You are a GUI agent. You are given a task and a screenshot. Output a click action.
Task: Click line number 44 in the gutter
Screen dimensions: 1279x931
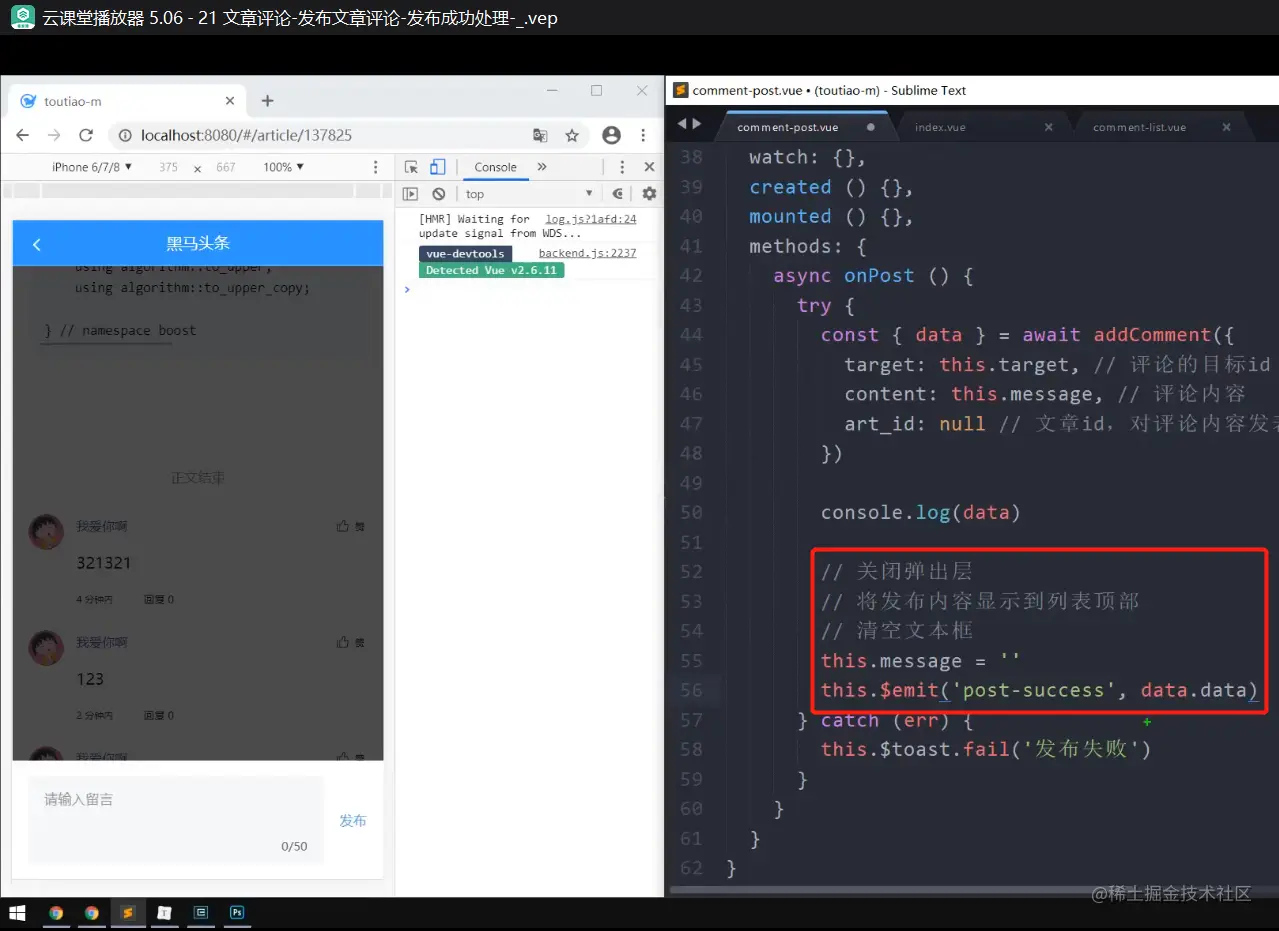tap(691, 335)
